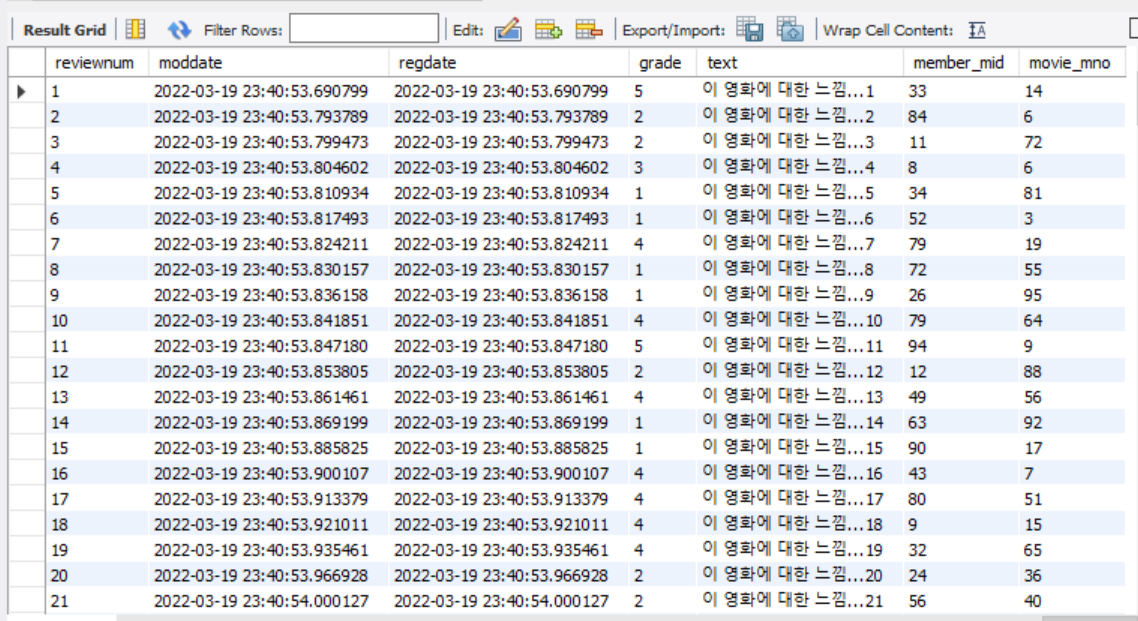Screen dimensions: 1138x621
Task: Select movie_mno cell with value 19
Action: click(x=1072, y=244)
